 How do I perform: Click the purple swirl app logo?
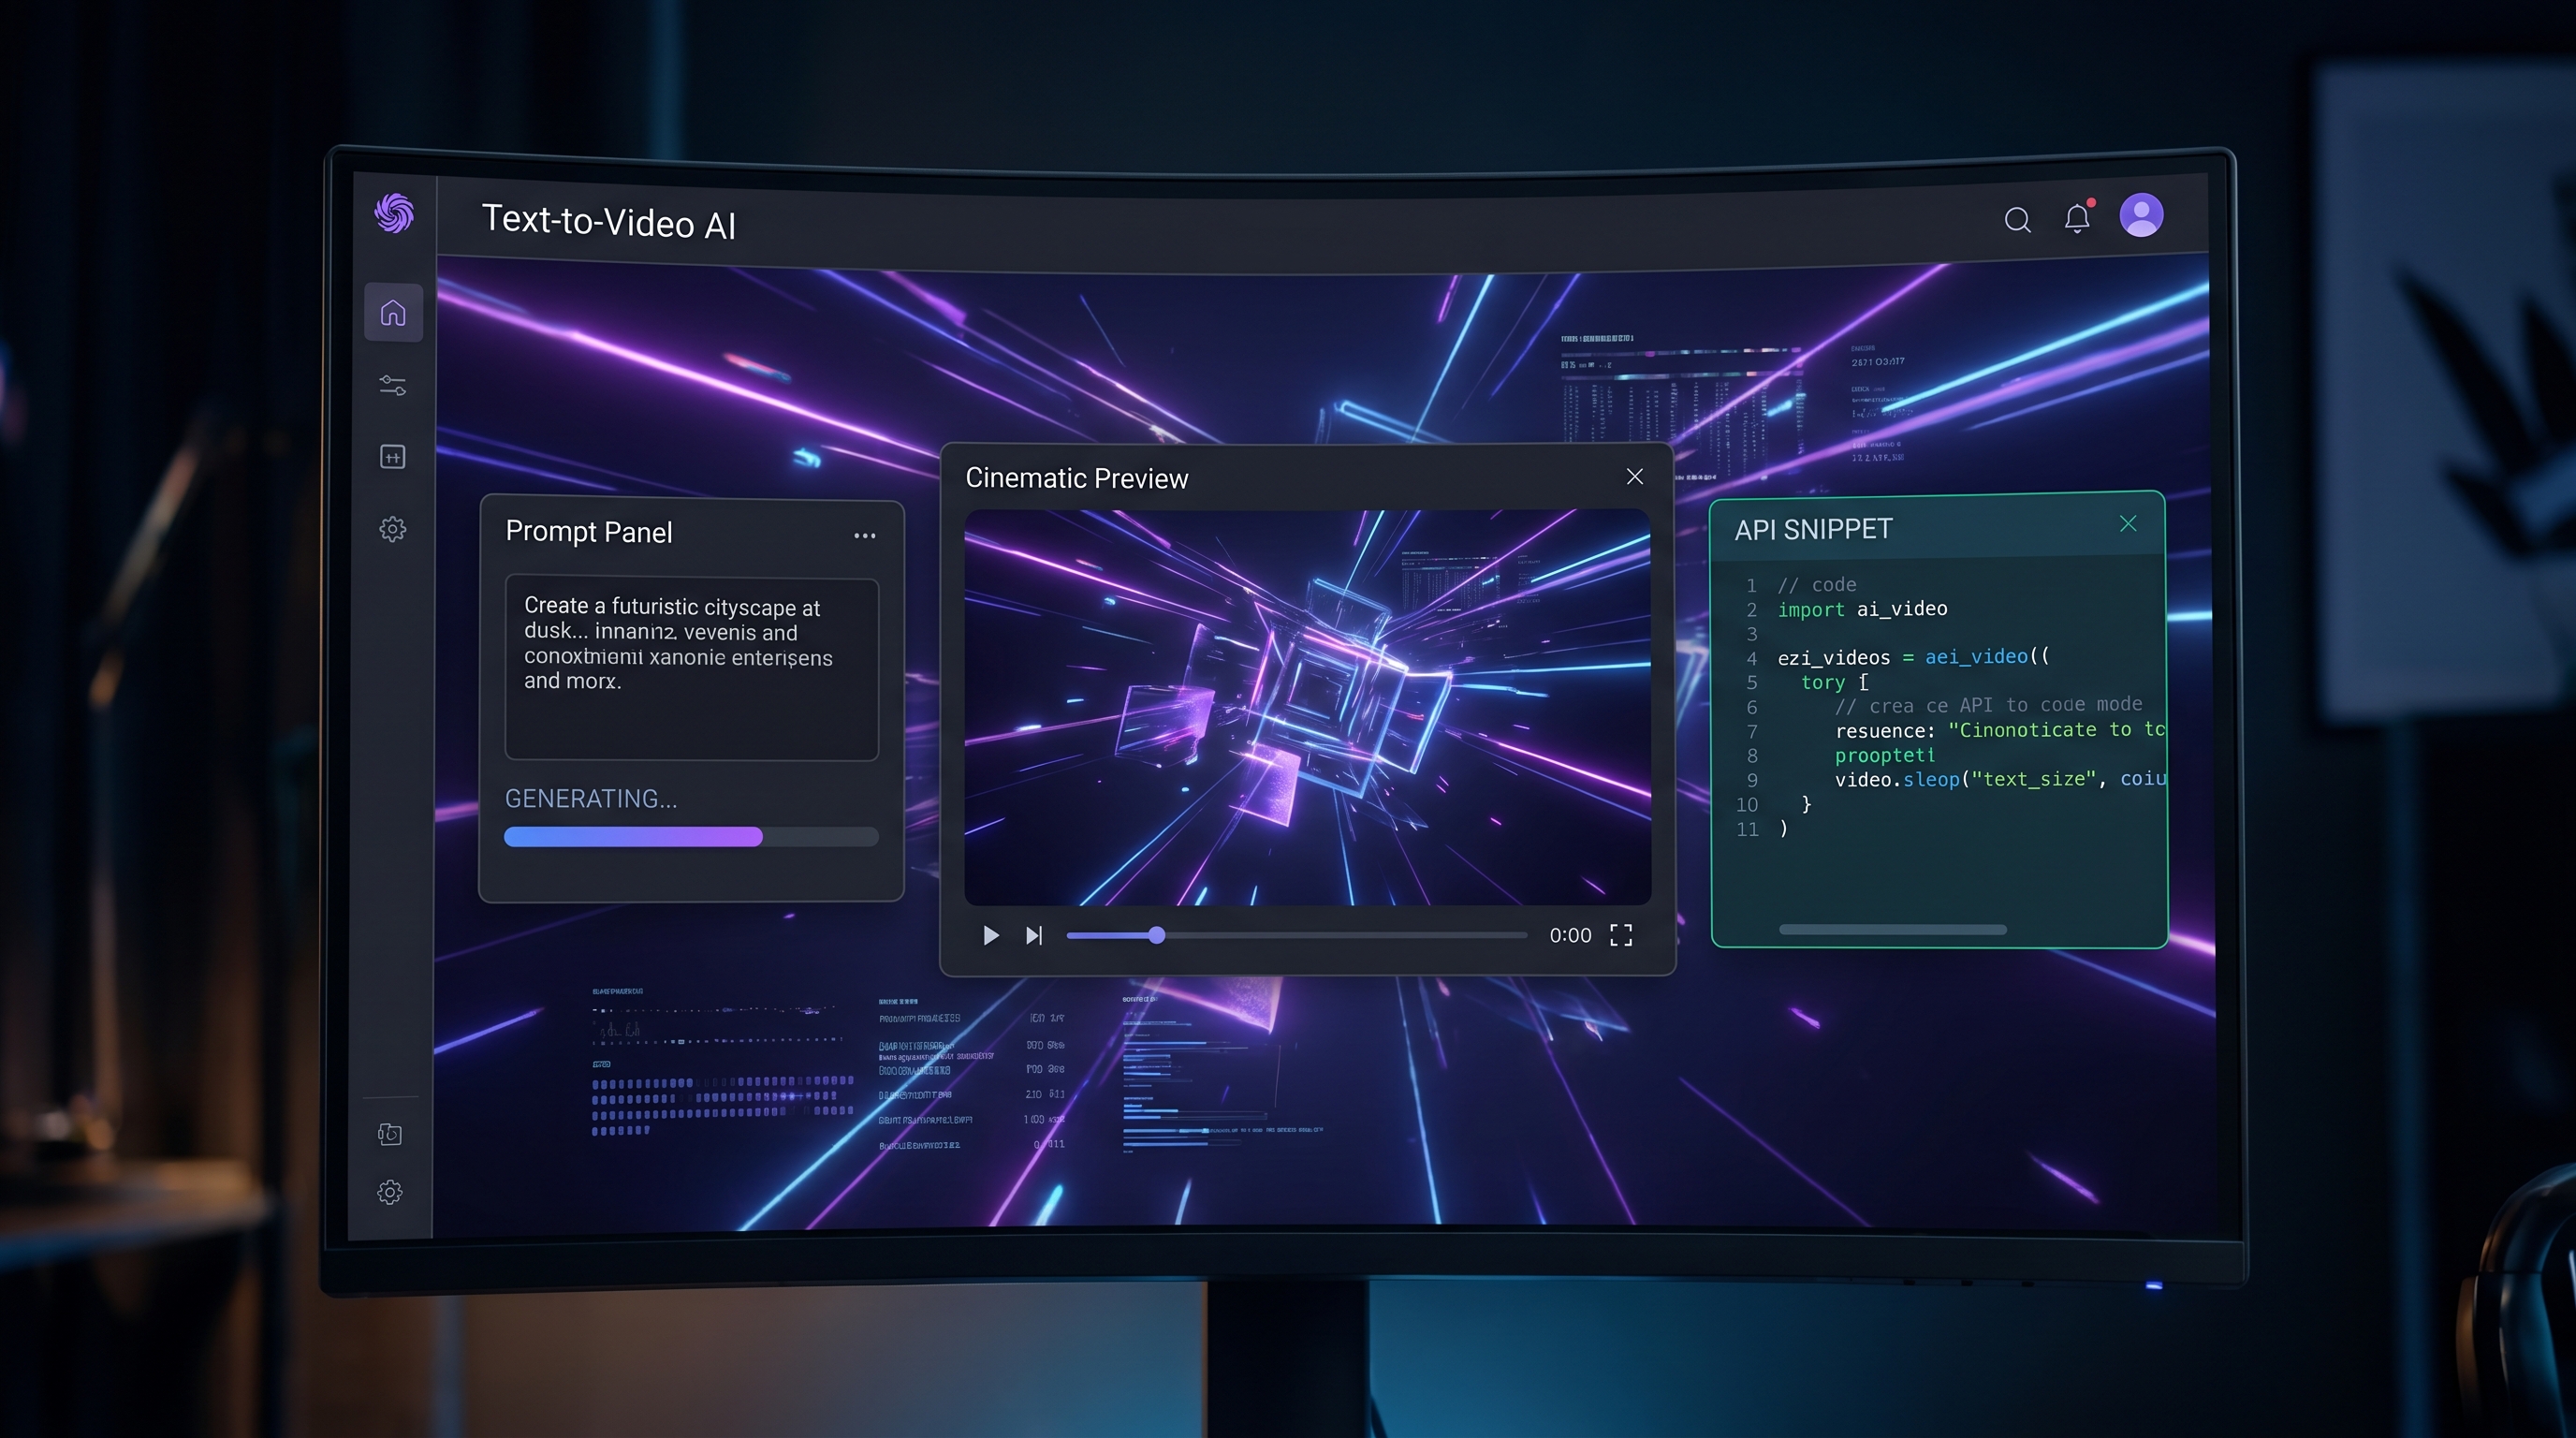(394, 213)
